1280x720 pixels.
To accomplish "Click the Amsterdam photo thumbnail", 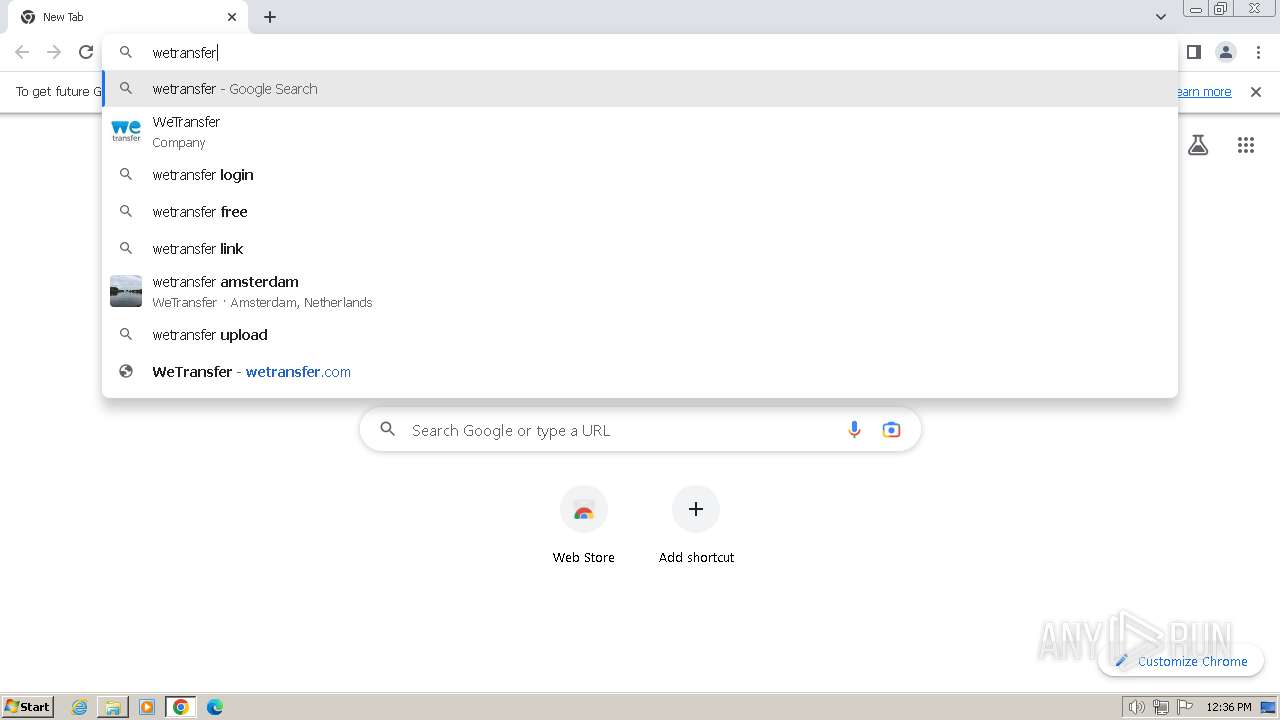I will pyautogui.click(x=126, y=291).
